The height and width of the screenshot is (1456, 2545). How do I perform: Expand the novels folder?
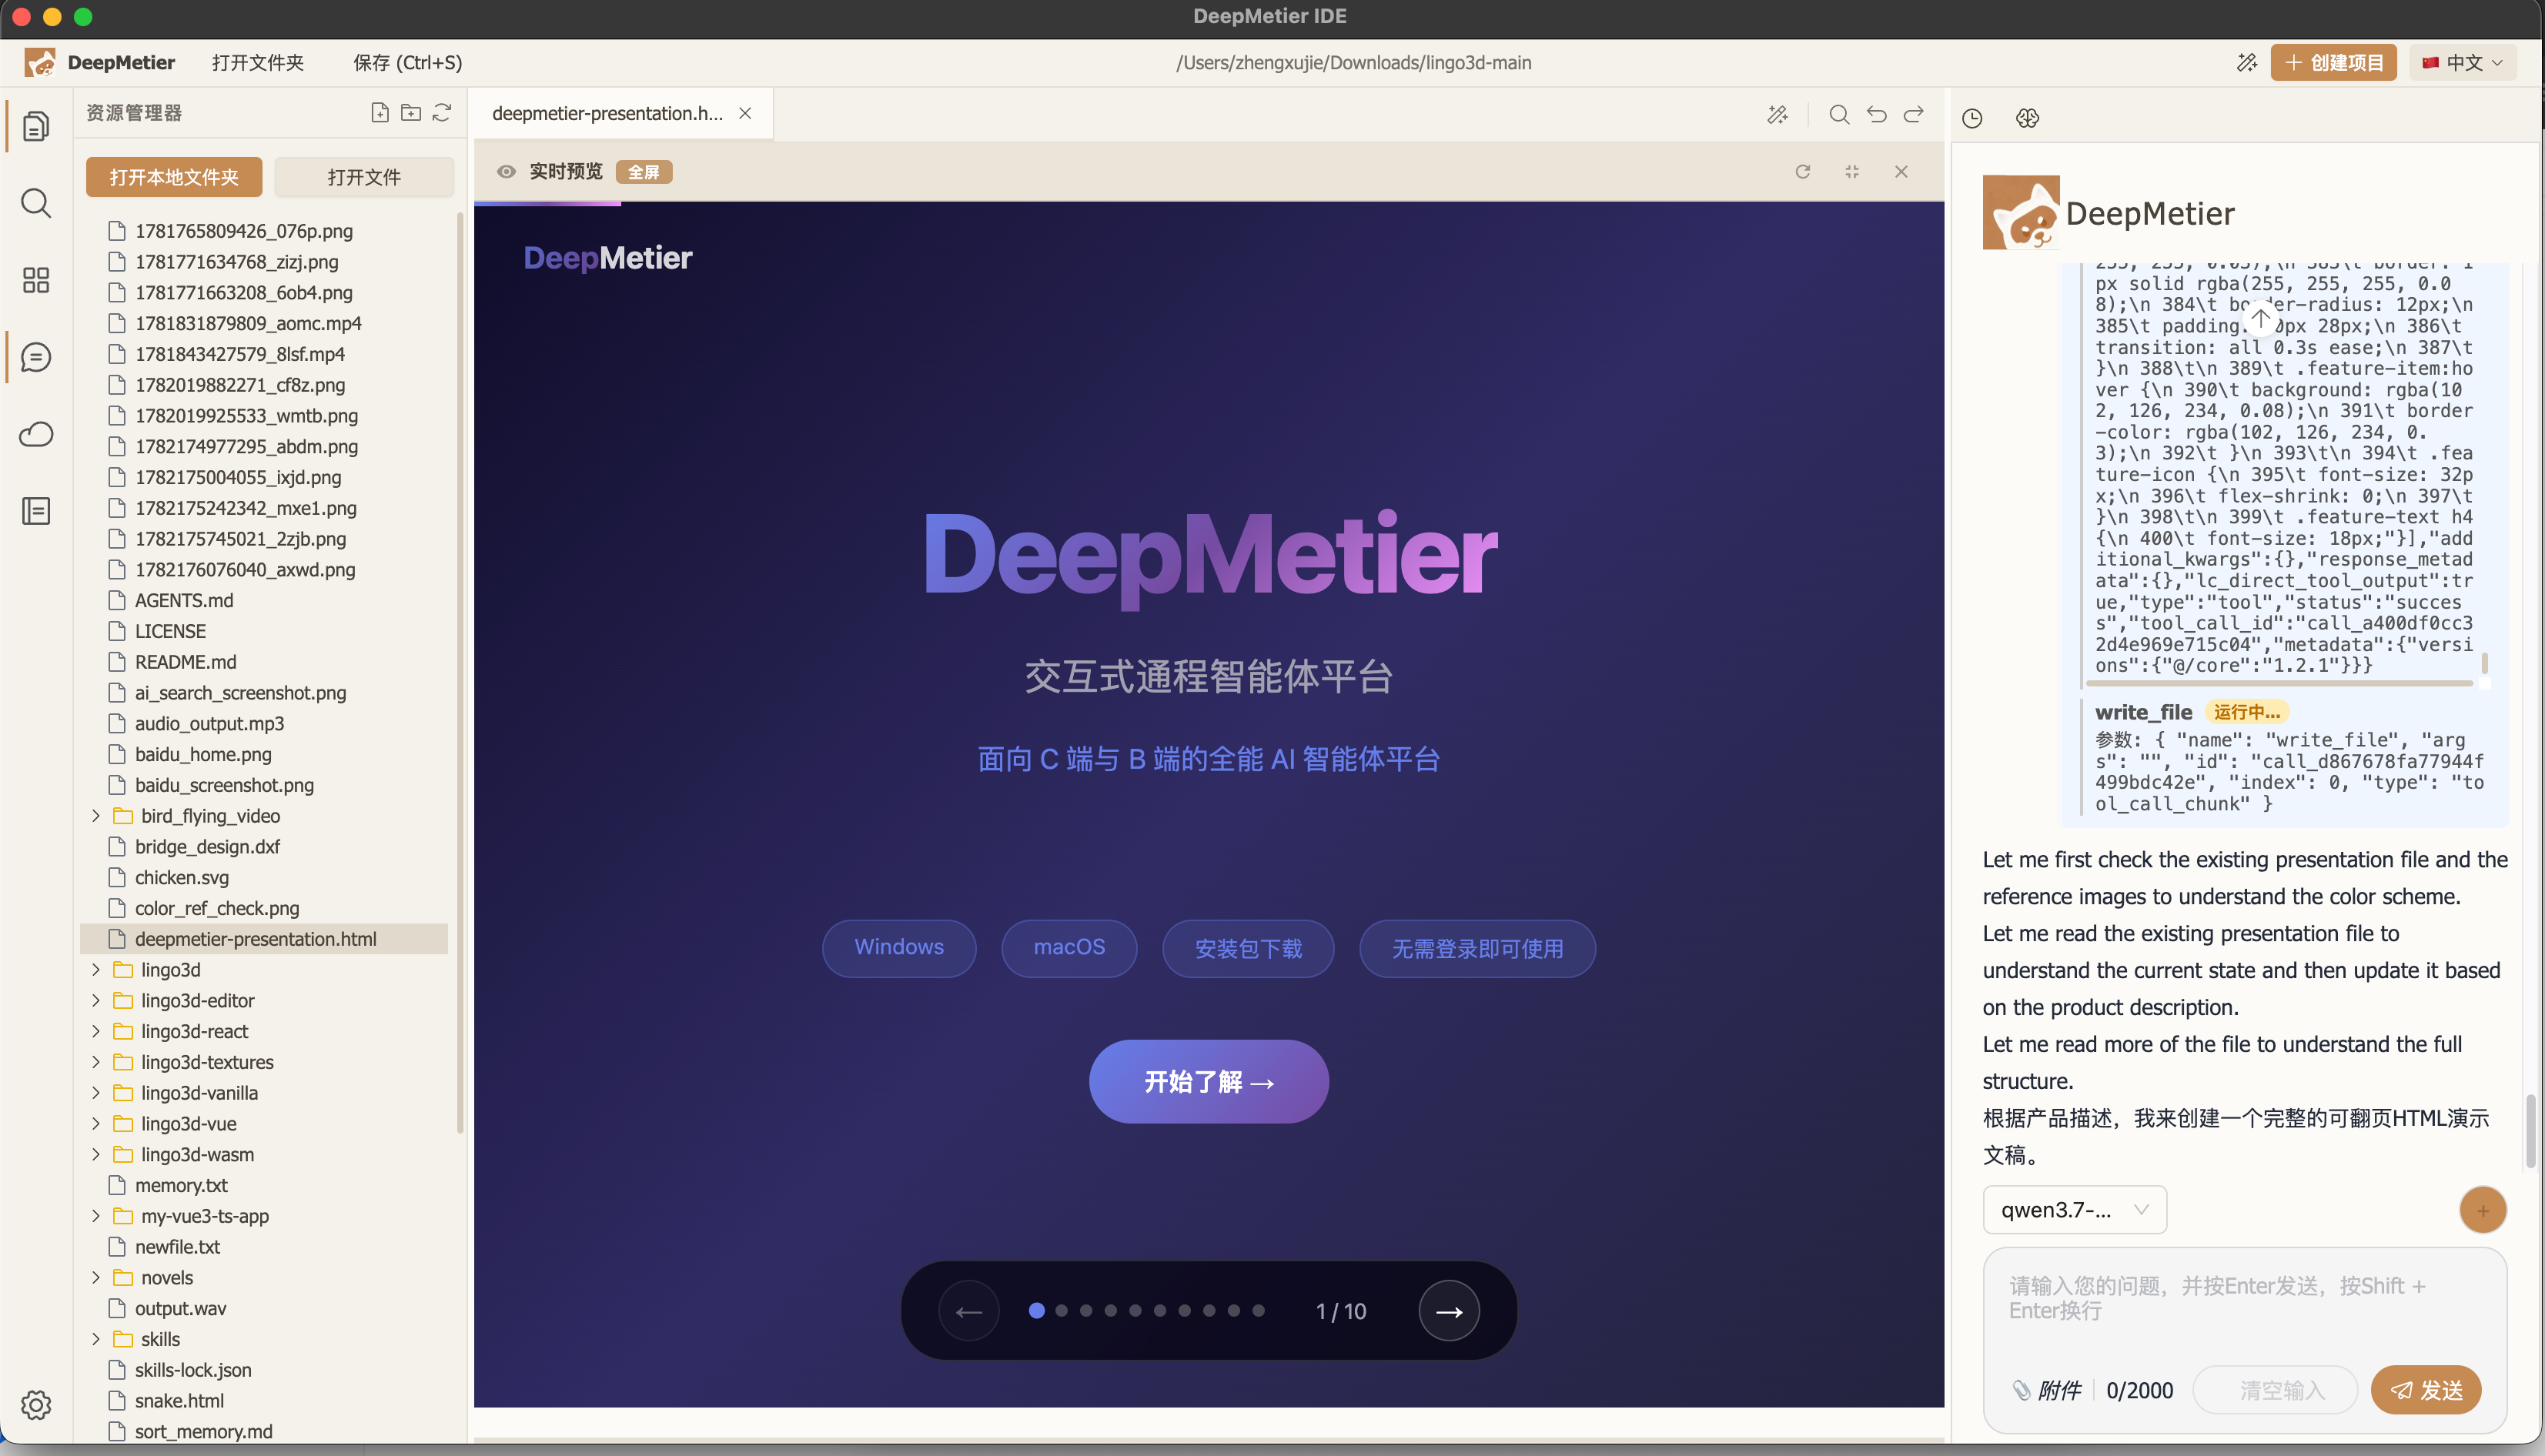point(96,1278)
